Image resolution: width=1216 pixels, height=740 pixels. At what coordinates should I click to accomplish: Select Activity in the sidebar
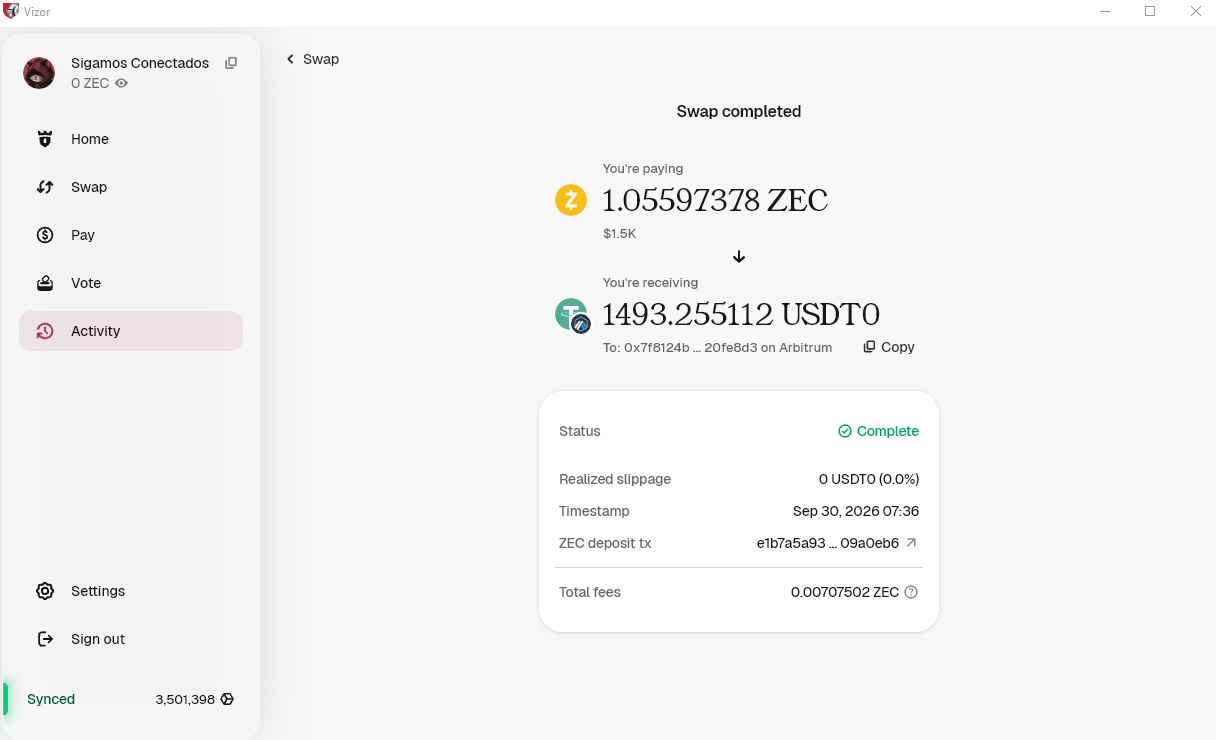131,331
